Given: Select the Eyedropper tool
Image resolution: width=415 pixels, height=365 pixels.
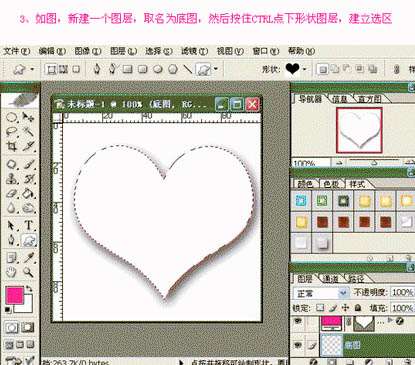Looking at the screenshot, I should click(29, 258).
